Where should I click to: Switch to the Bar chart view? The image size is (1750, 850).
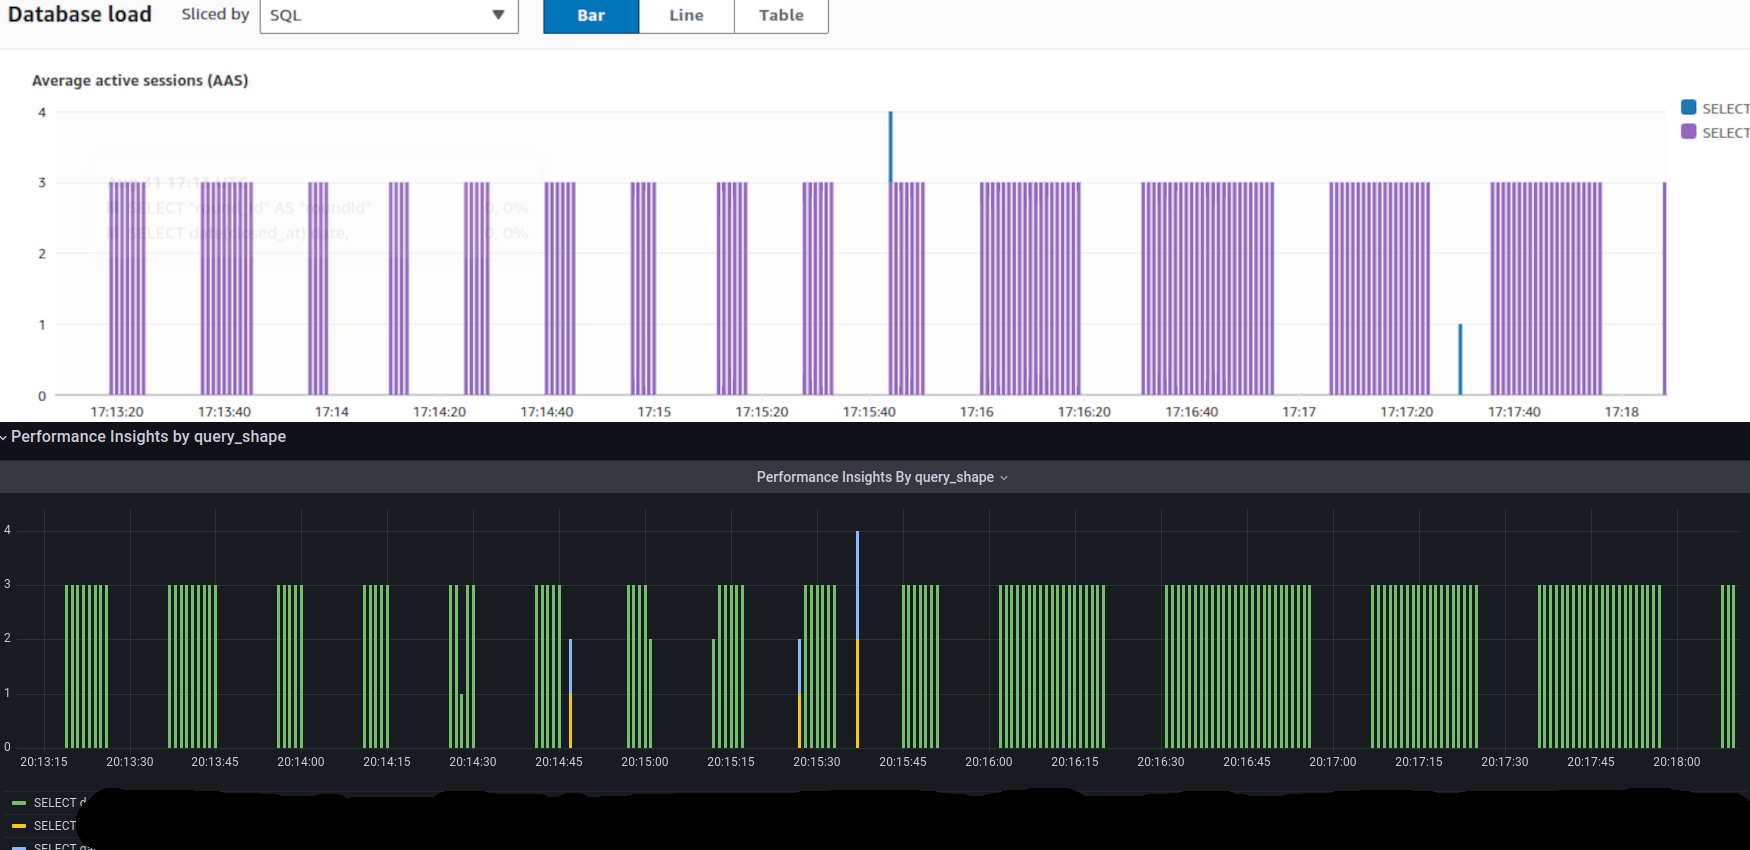(x=591, y=16)
